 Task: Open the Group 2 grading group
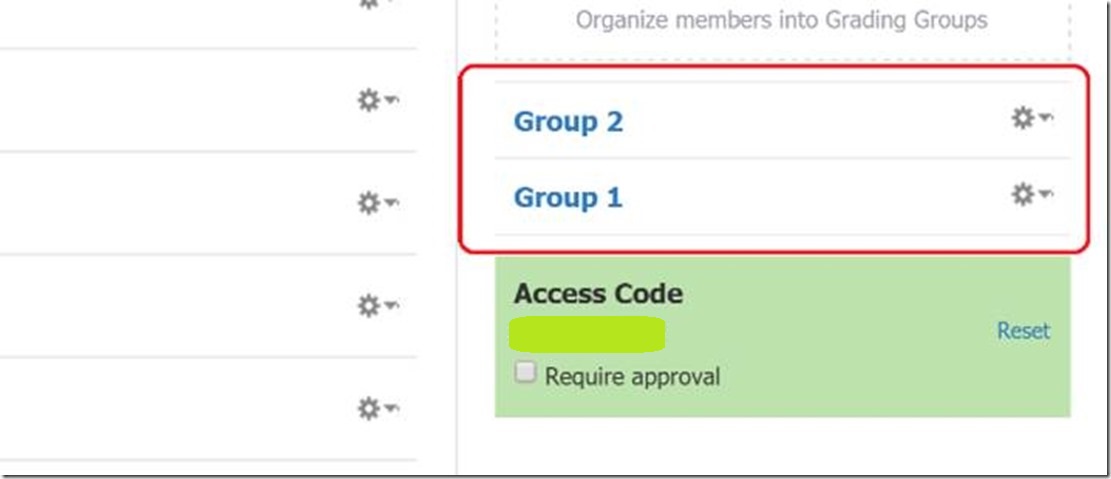tap(568, 122)
